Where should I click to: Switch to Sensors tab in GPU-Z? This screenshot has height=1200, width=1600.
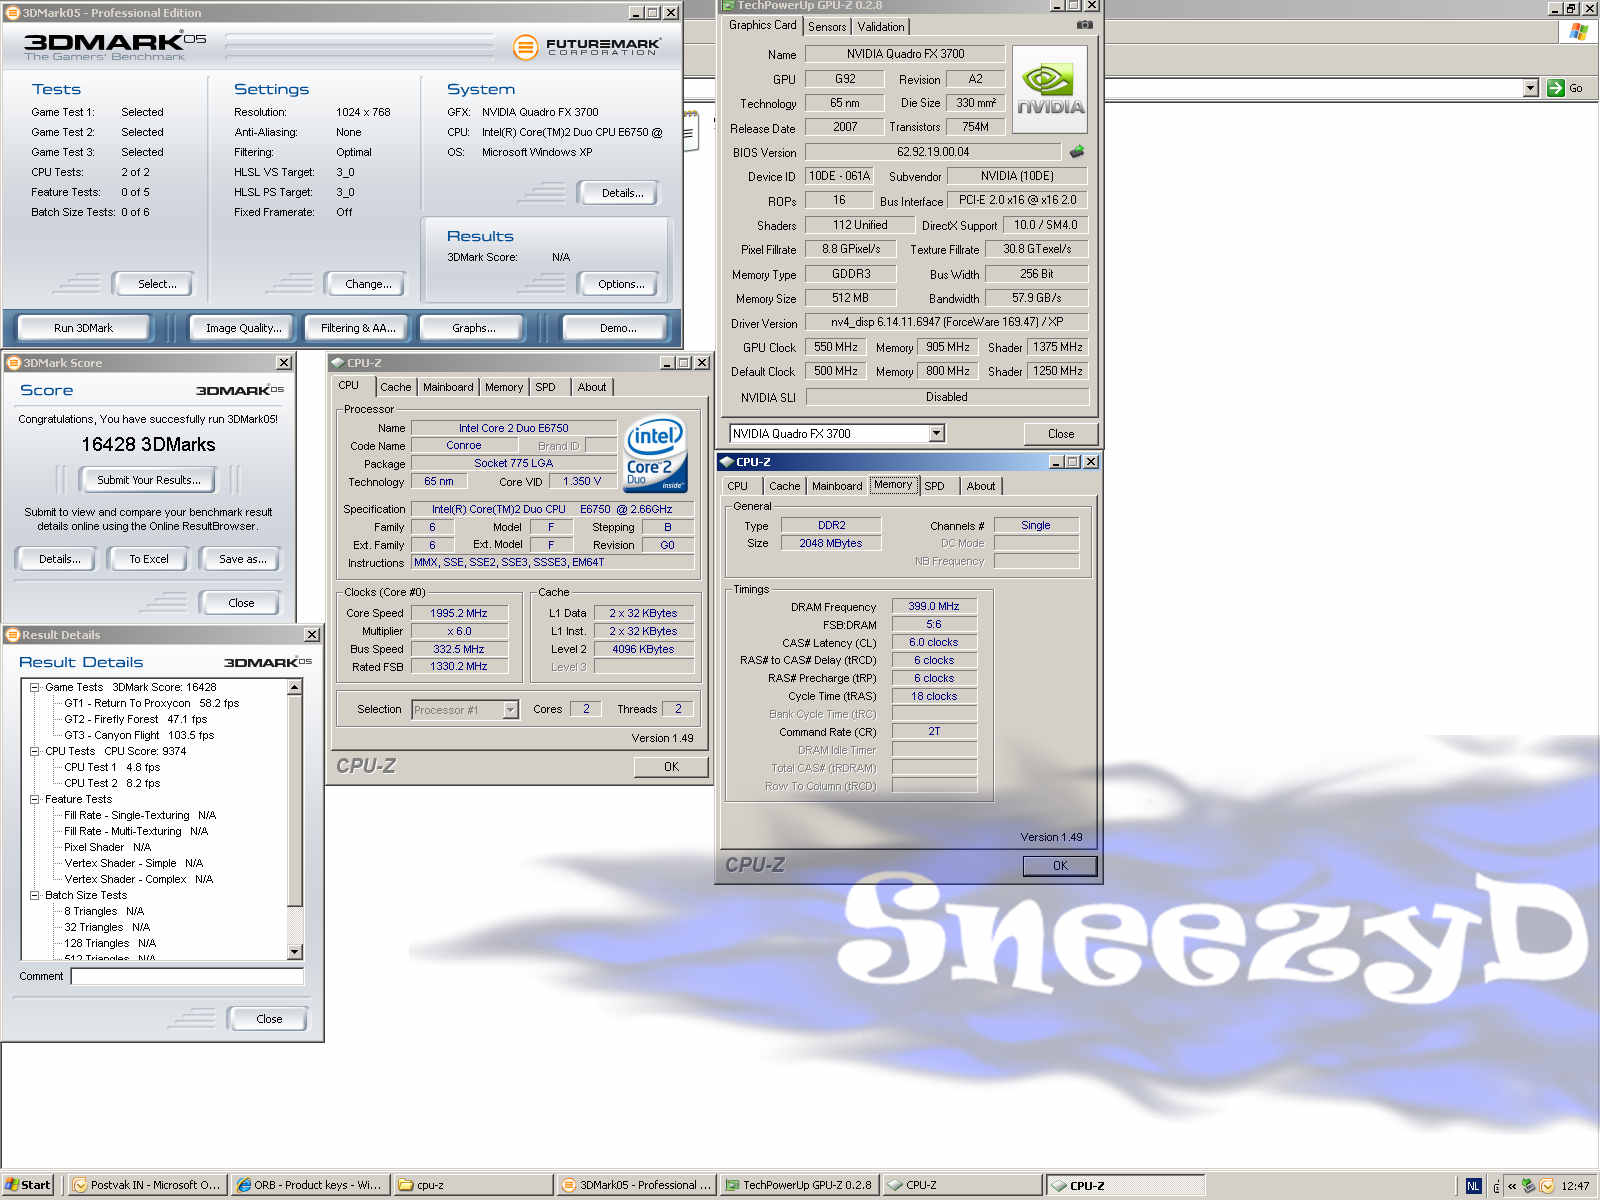point(827,27)
